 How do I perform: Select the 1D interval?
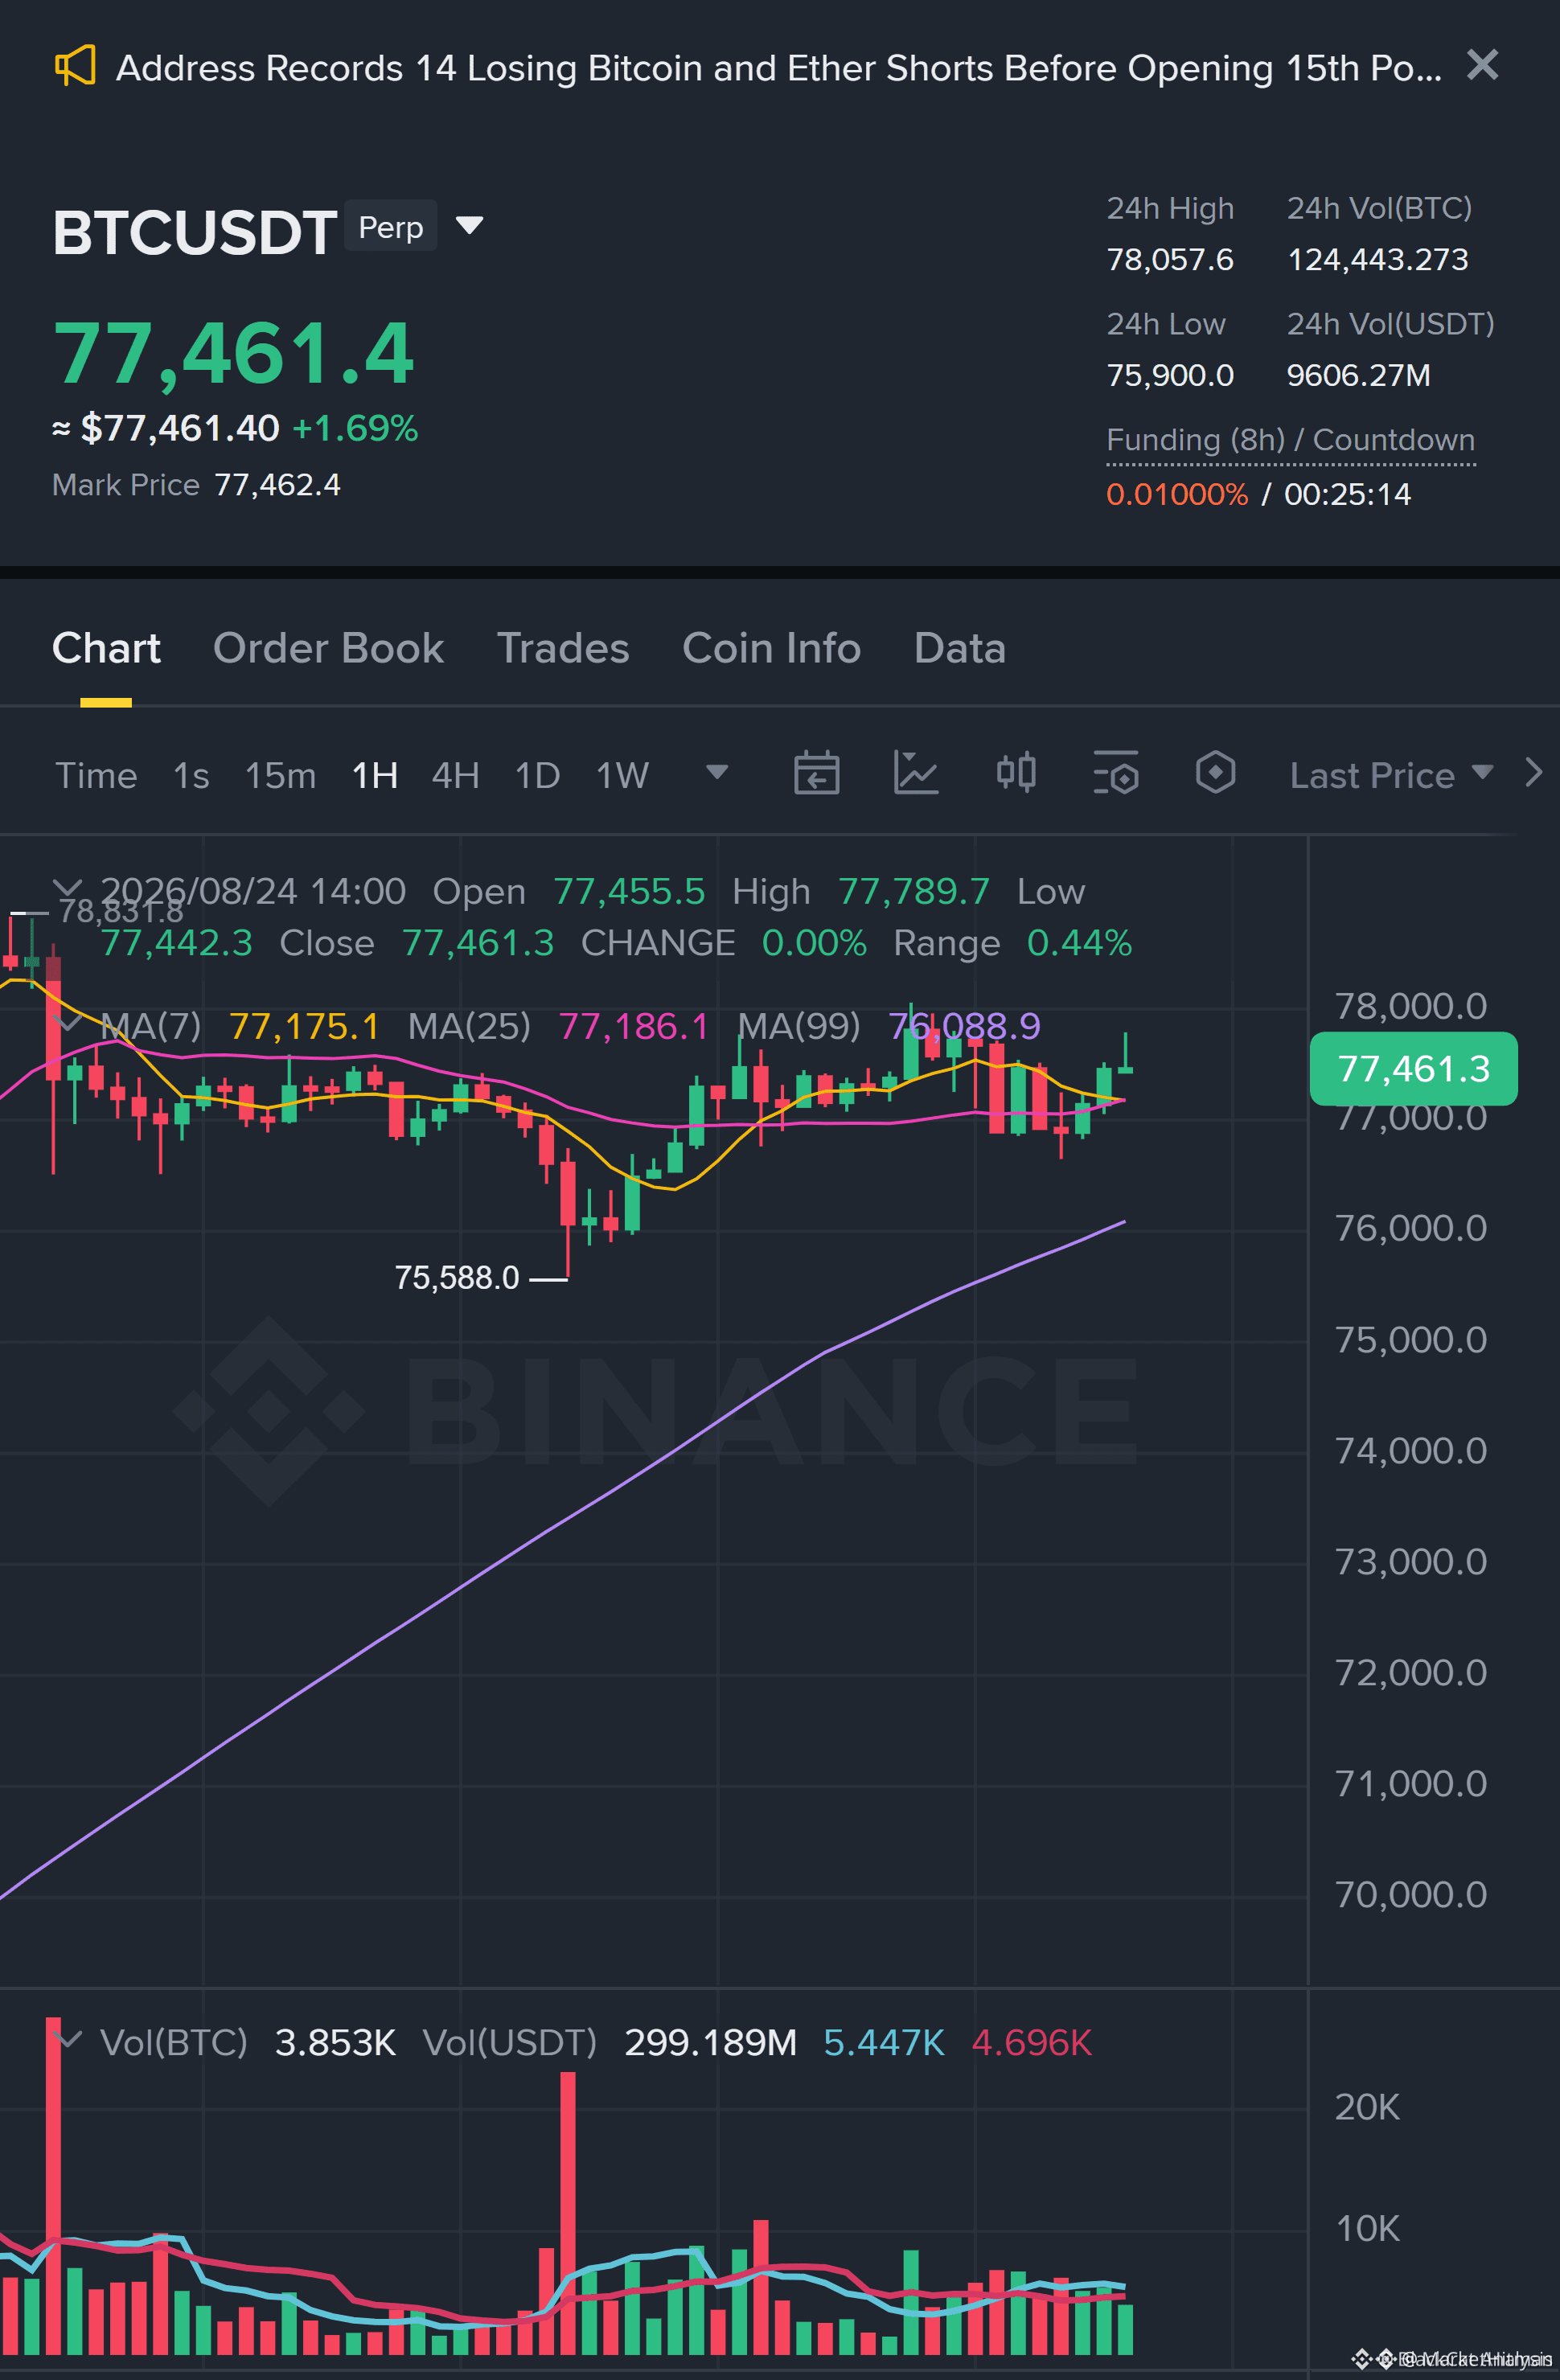[537, 775]
